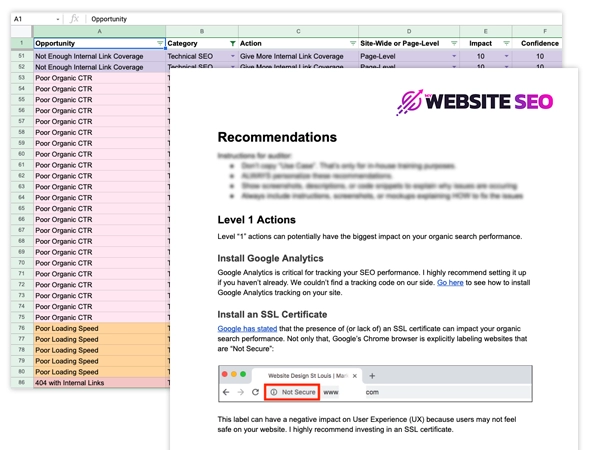Viewport: 600px width, 450px height.
Task: Open the Action column filter icon
Action: pyautogui.click(x=352, y=44)
